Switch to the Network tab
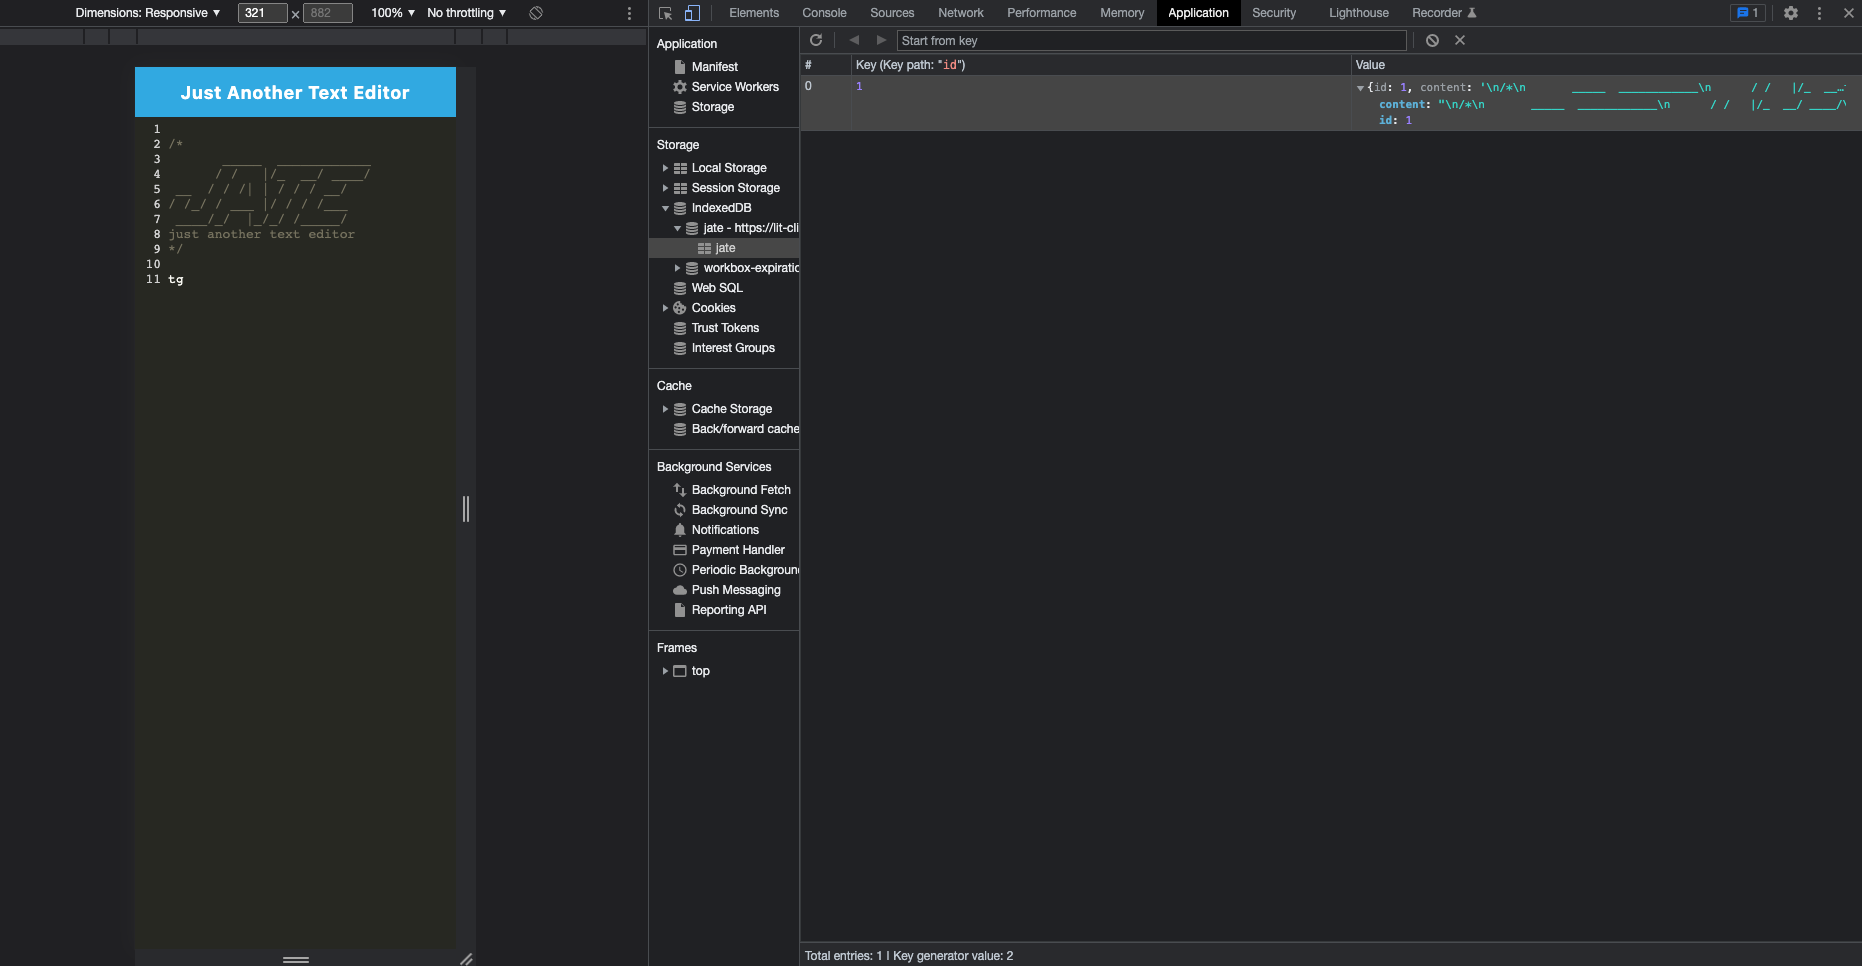Viewport: 1862px width, 966px height. point(961,13)
